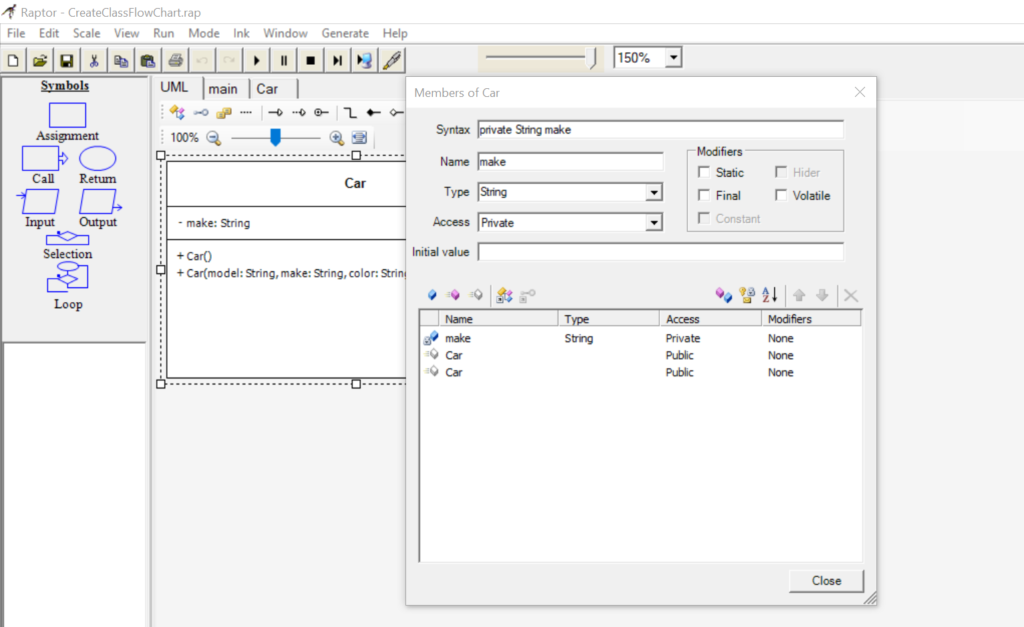Enable the Static modifier checkbox

point(705,172)
